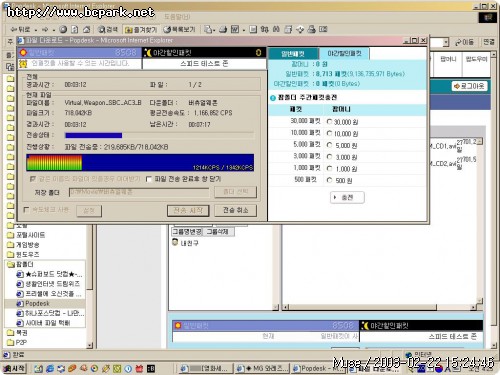Switch to 일반패킷 tab in charge panel
The height and width of the screenshot is (375, 500).
point(293,54)
